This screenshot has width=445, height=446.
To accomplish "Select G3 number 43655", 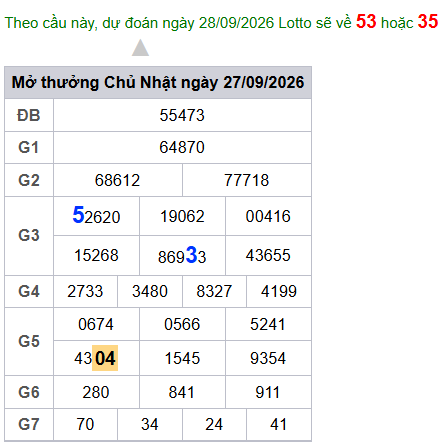I will [268, 255].
